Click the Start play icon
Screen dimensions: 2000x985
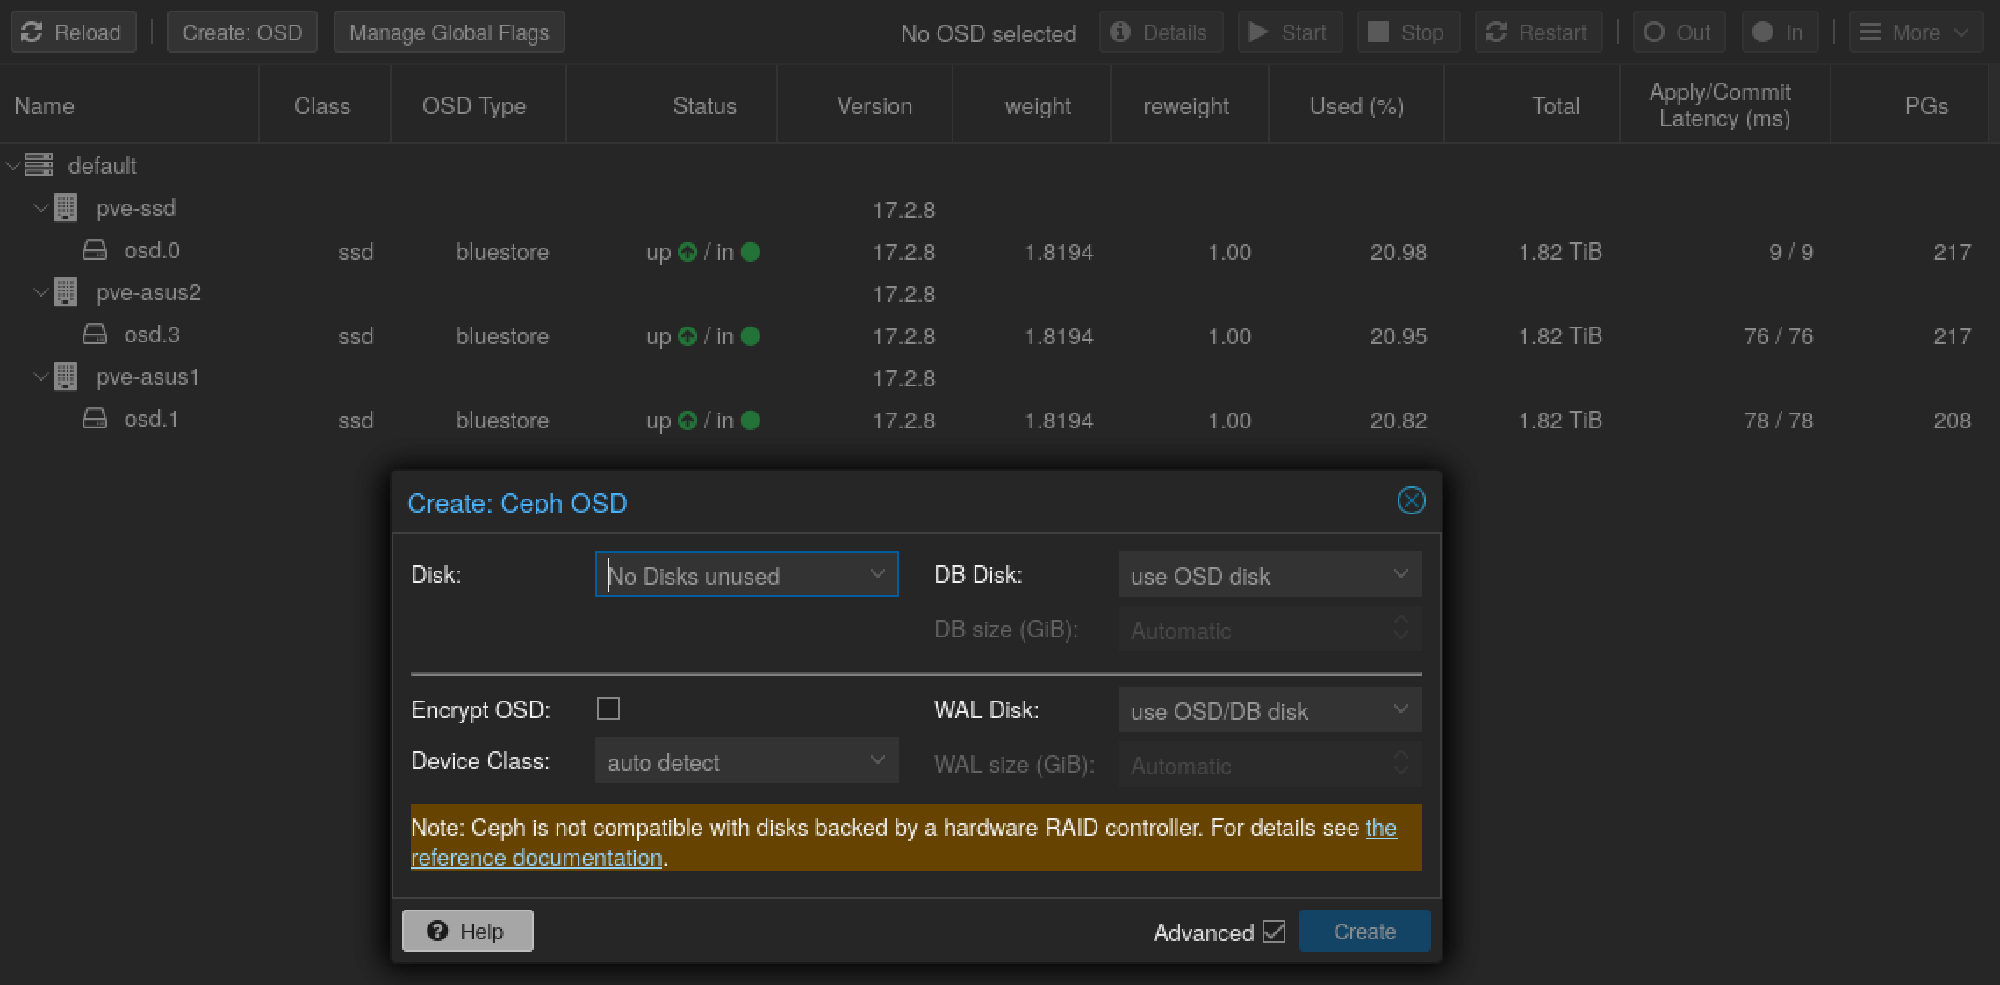1260,31
